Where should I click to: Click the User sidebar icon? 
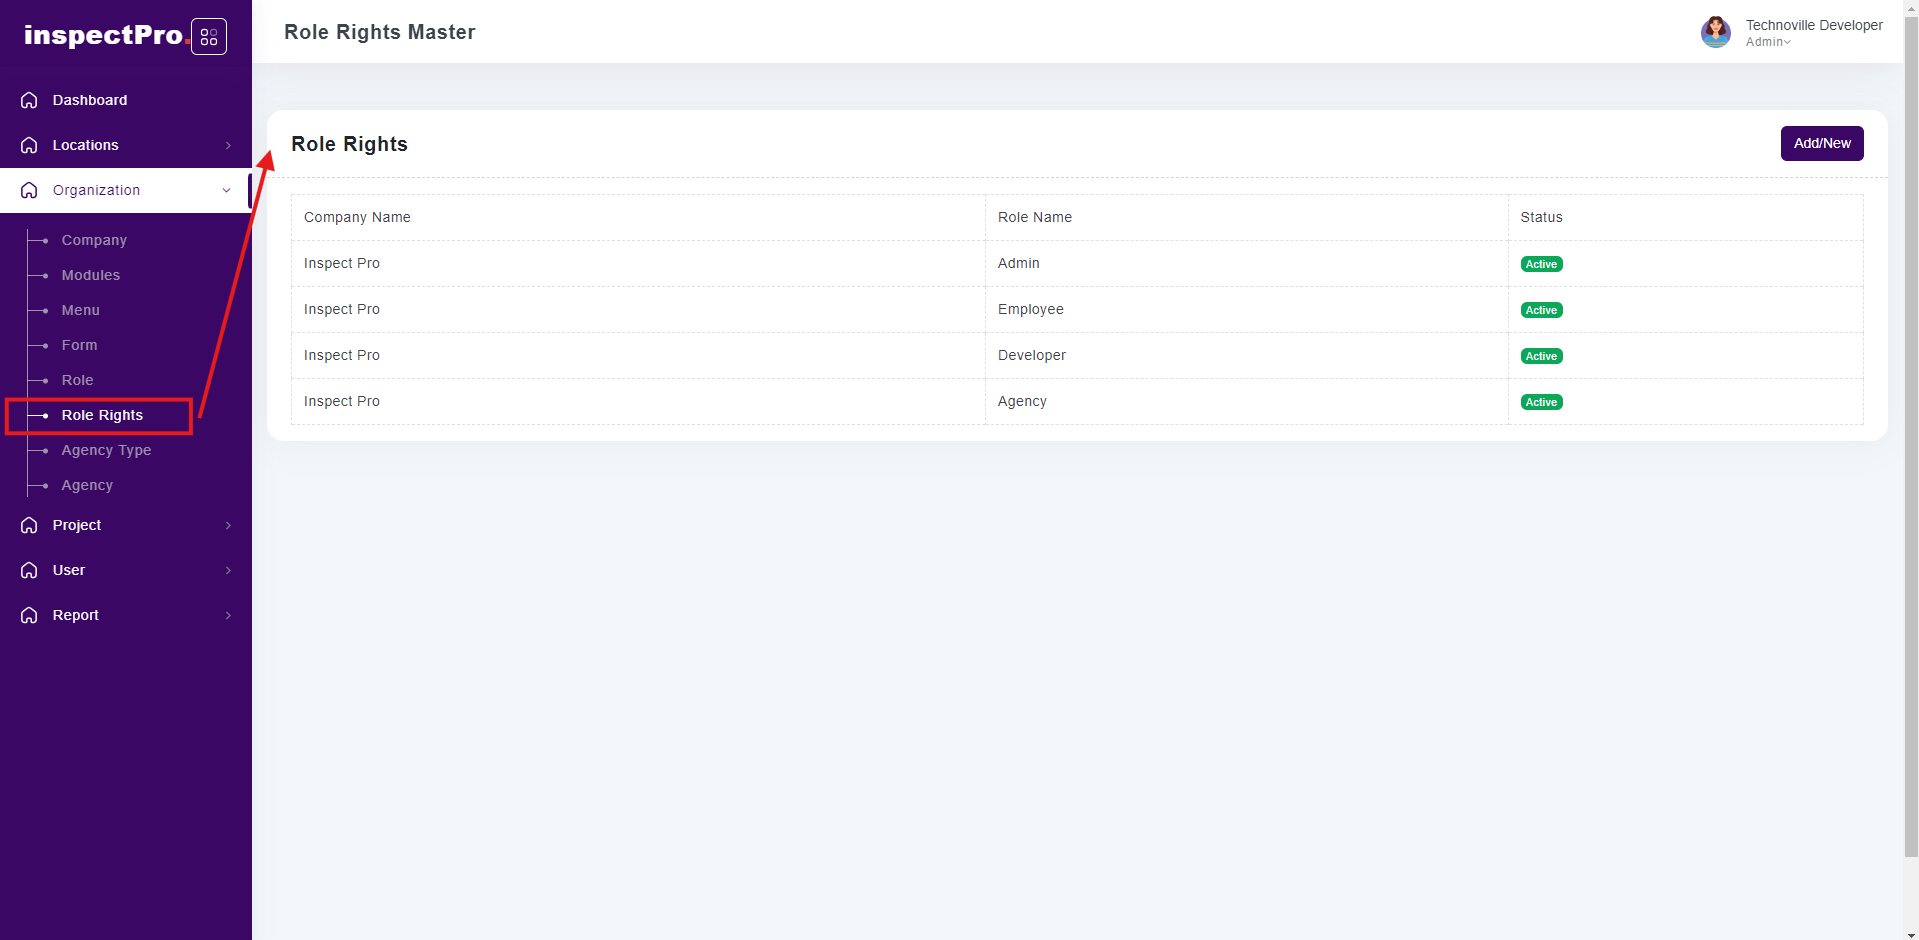click(29, 570)
